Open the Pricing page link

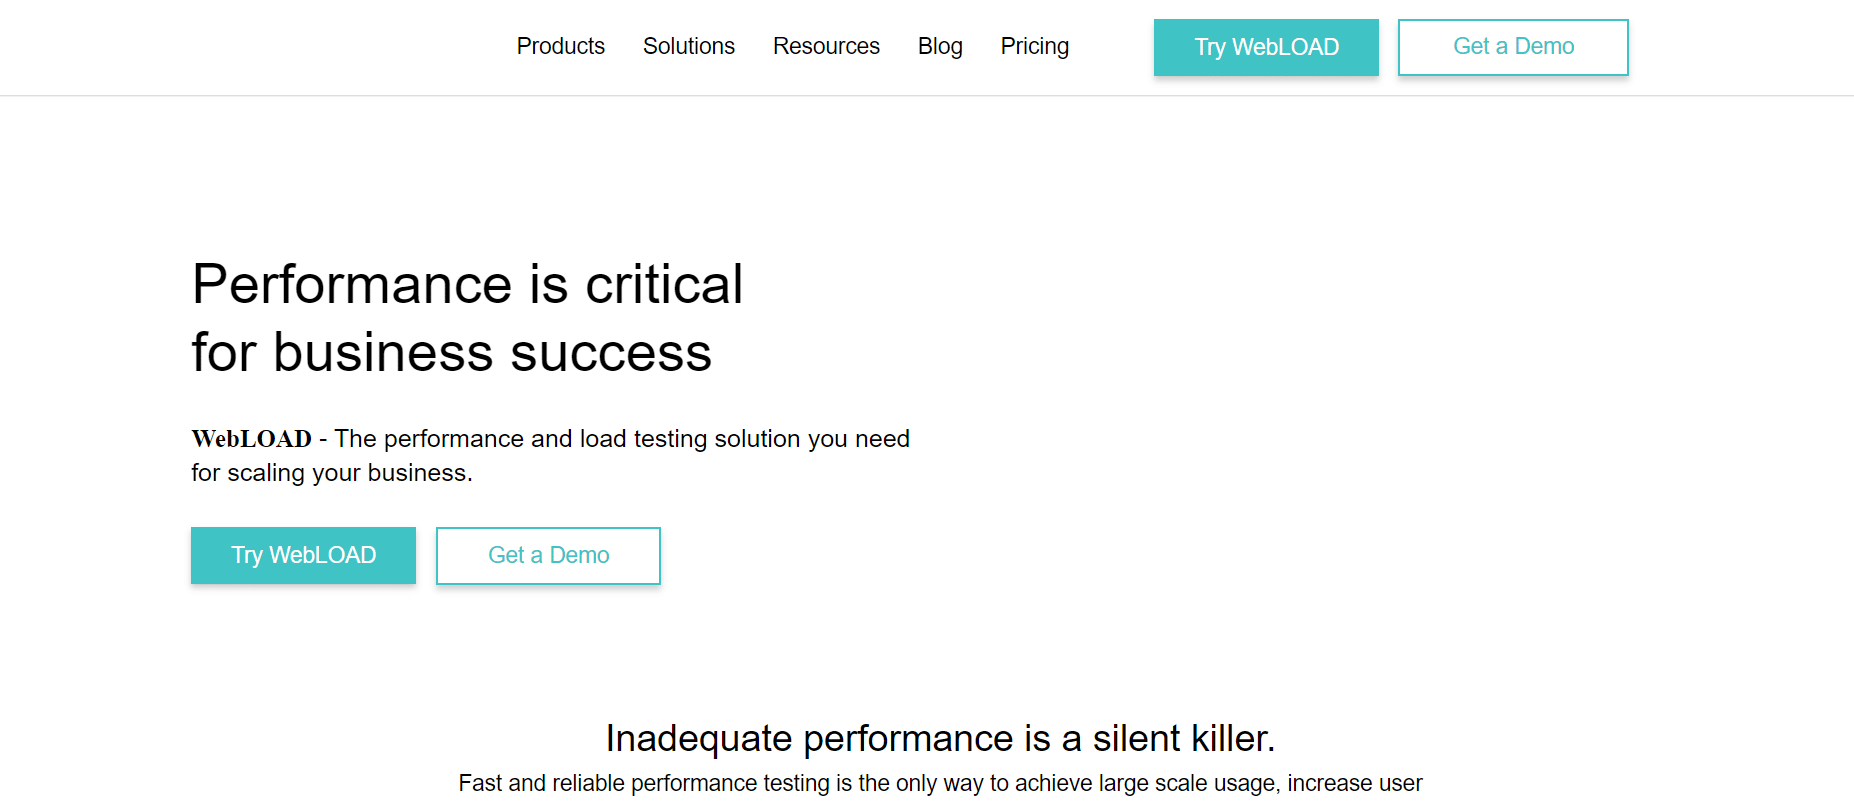[1034, 46]
